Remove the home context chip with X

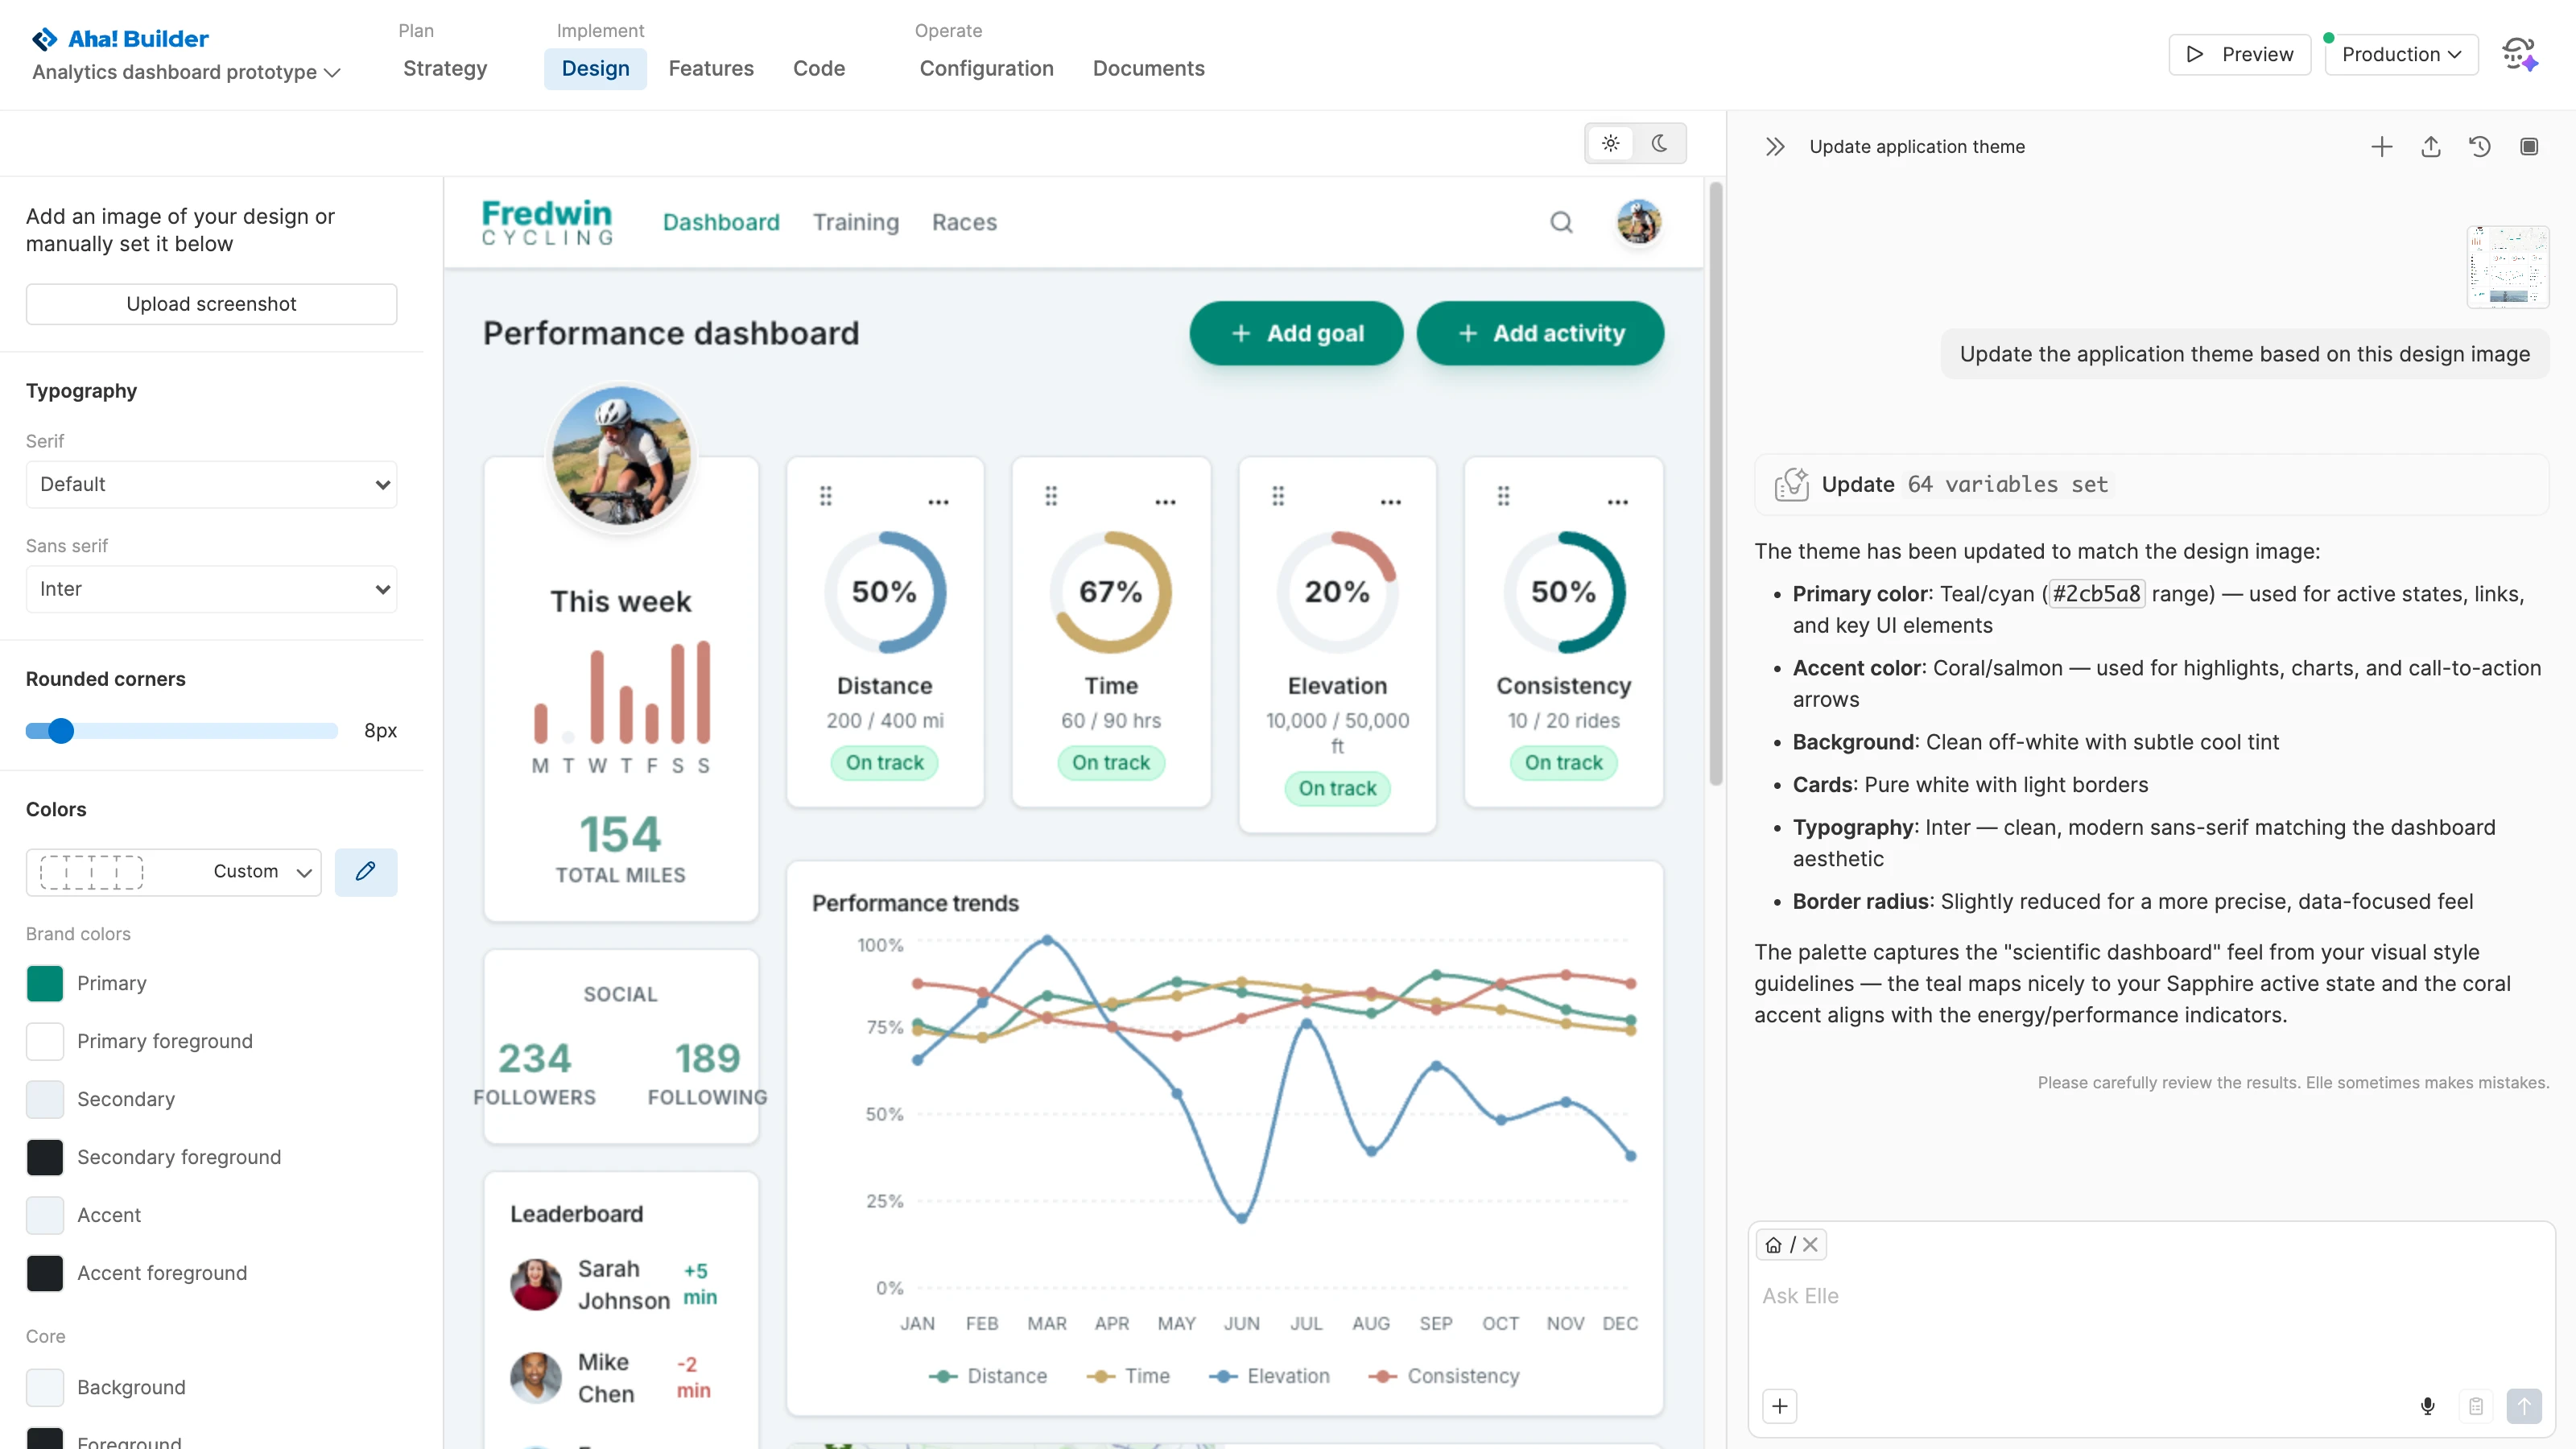tap(1810, 1244)
